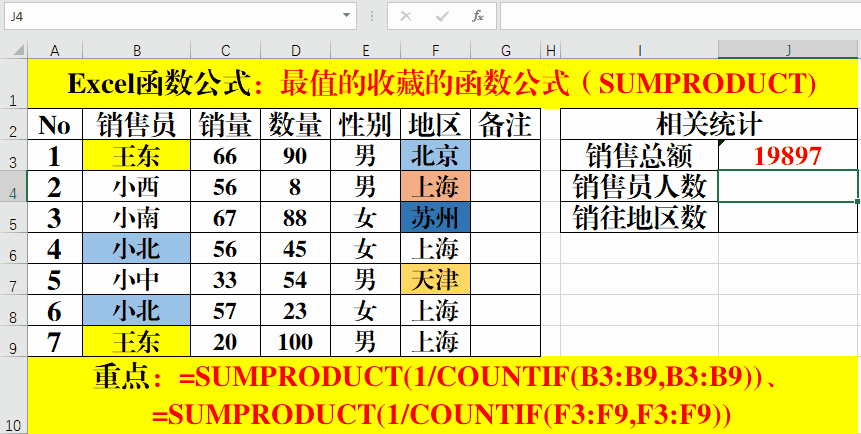Click the No header cell
Screen dimensions: 861x434
pyautogui.click(x=55, y=124)
